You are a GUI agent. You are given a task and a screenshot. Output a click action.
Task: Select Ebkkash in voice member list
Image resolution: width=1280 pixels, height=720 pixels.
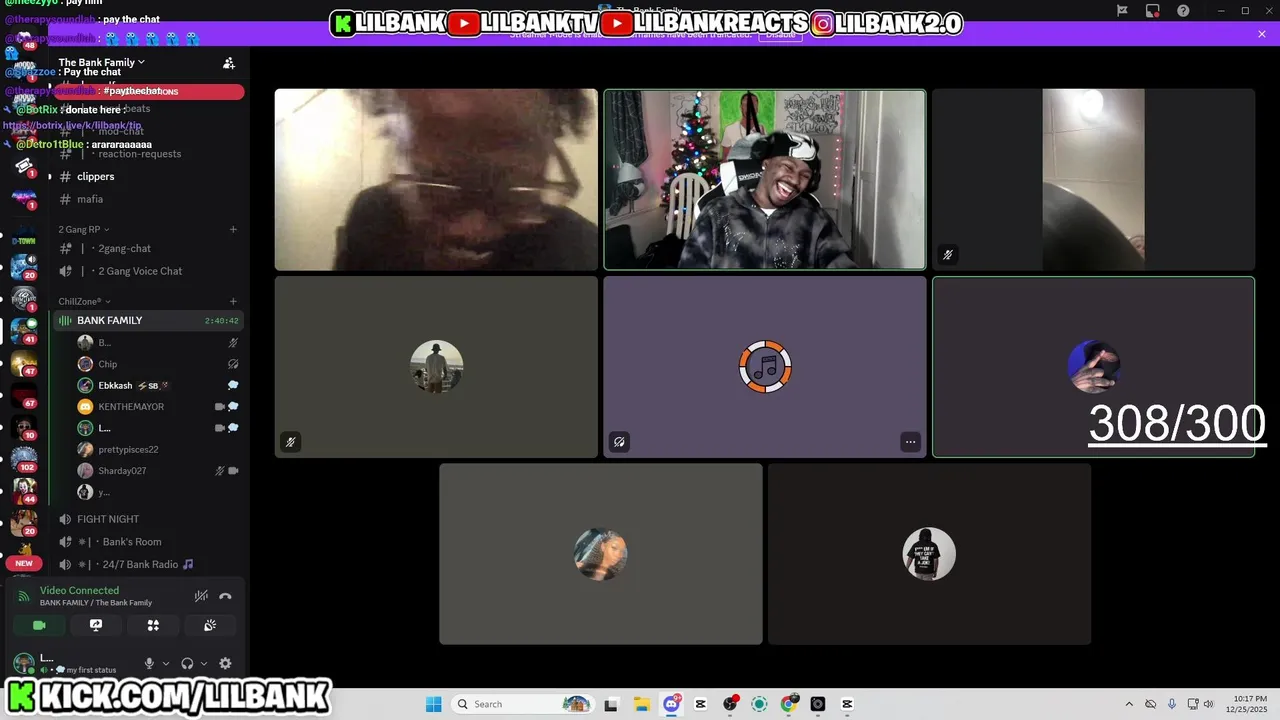click(x=158, y=385)
